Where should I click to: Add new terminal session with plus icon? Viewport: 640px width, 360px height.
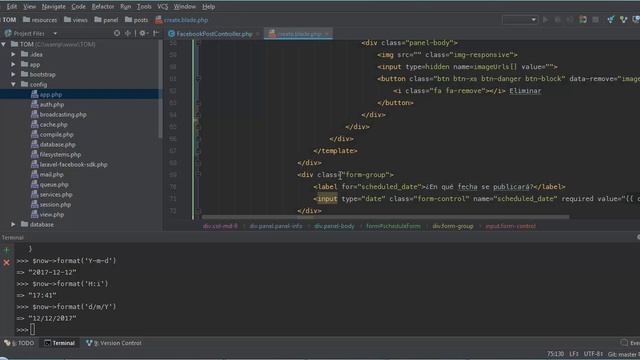7,250
